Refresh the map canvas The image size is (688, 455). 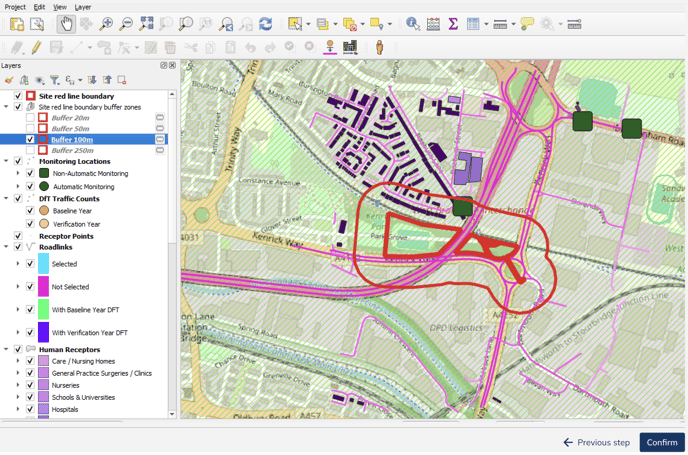click(x=265, y=24)
